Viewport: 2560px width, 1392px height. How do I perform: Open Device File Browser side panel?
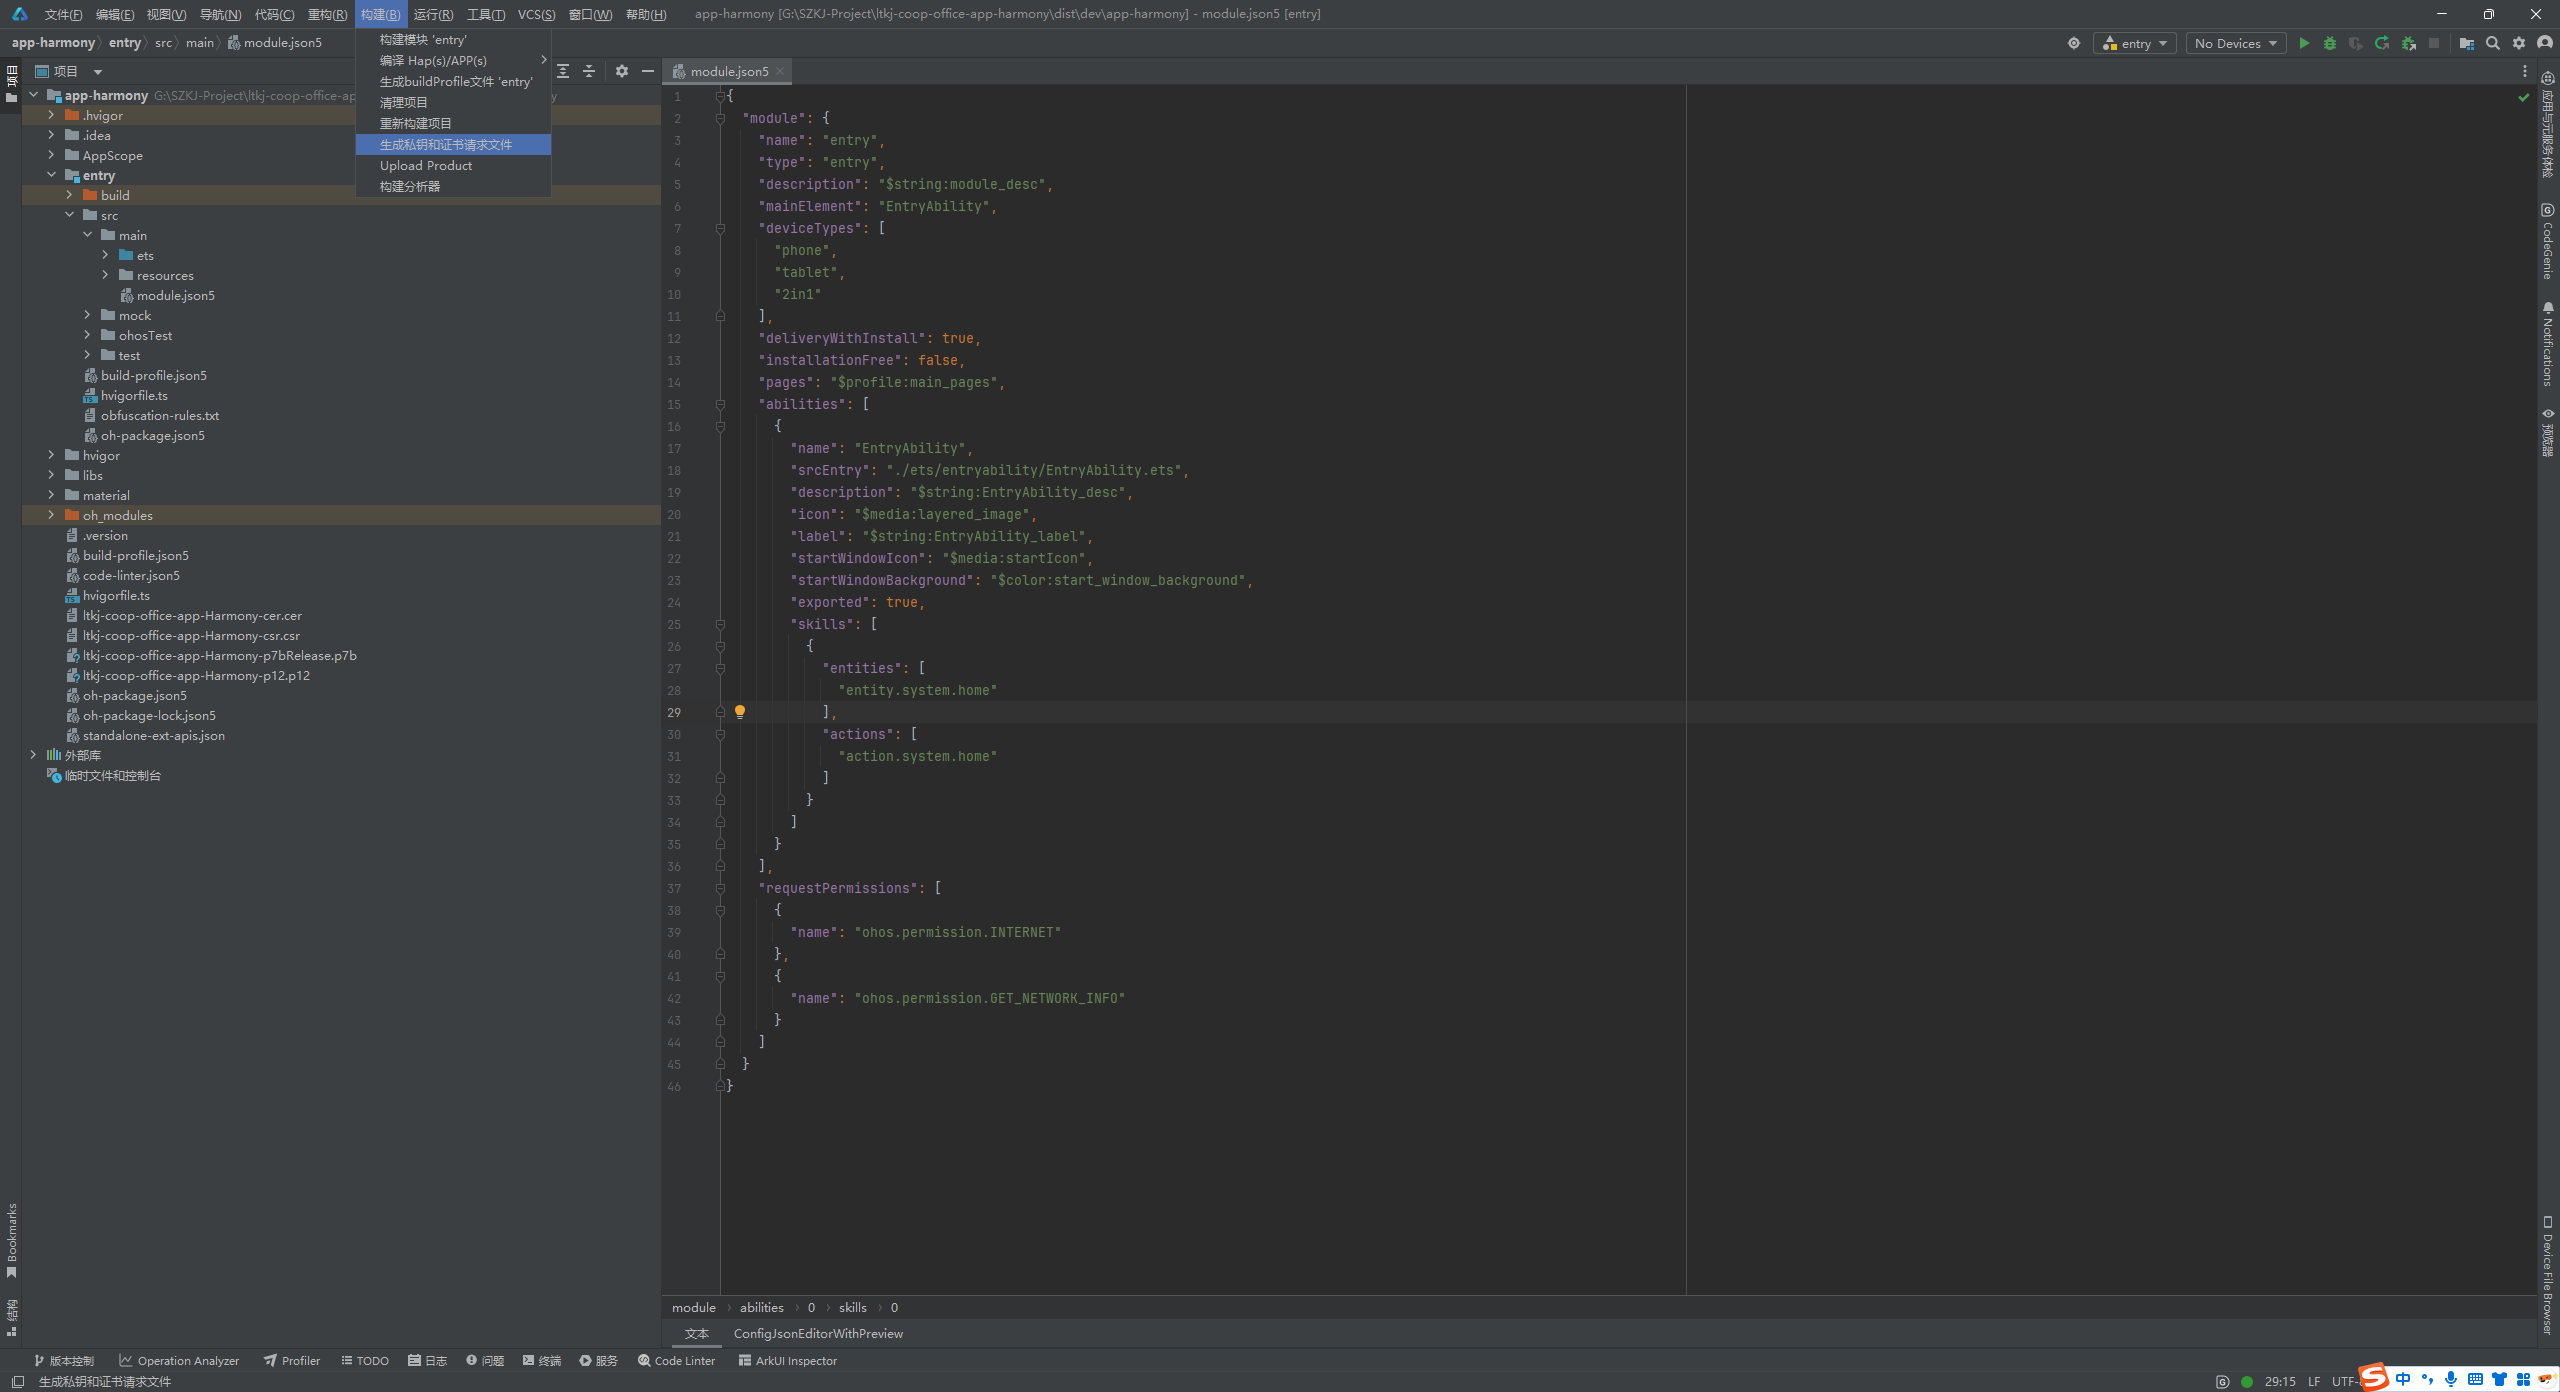[x=2548, y=1274]
